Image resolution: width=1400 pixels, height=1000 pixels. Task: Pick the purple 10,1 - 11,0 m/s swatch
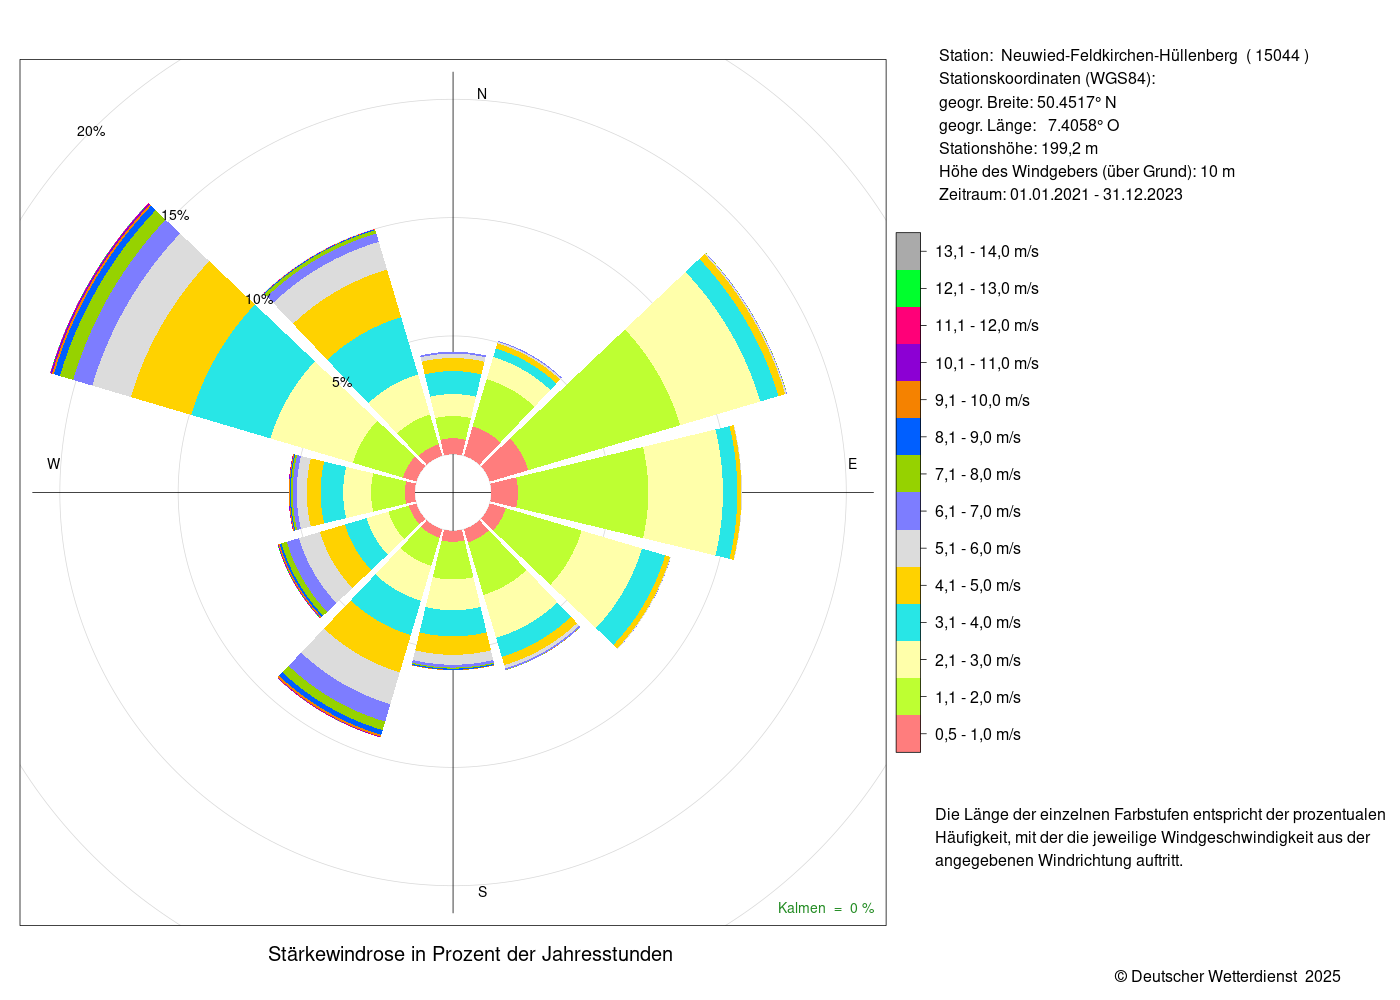point(908,363)
